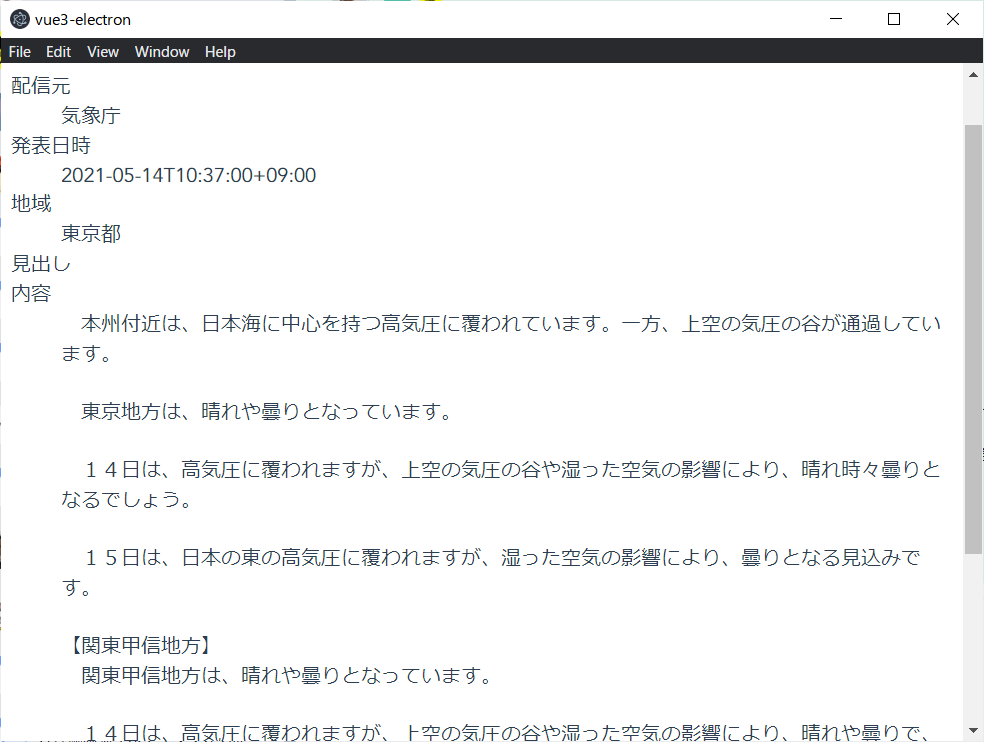Click the 地域 label
The height and width of the screenshot is (742, 984).
click(30, 204)
